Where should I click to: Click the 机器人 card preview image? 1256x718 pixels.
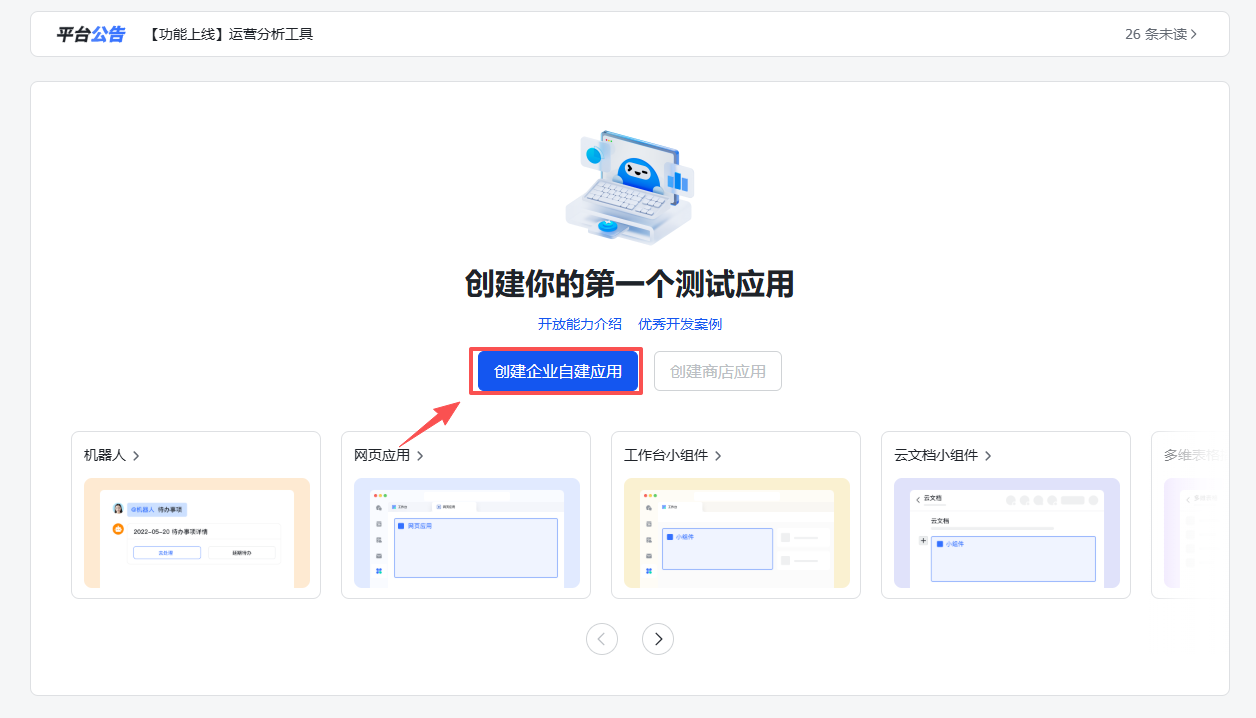point(196,533)
